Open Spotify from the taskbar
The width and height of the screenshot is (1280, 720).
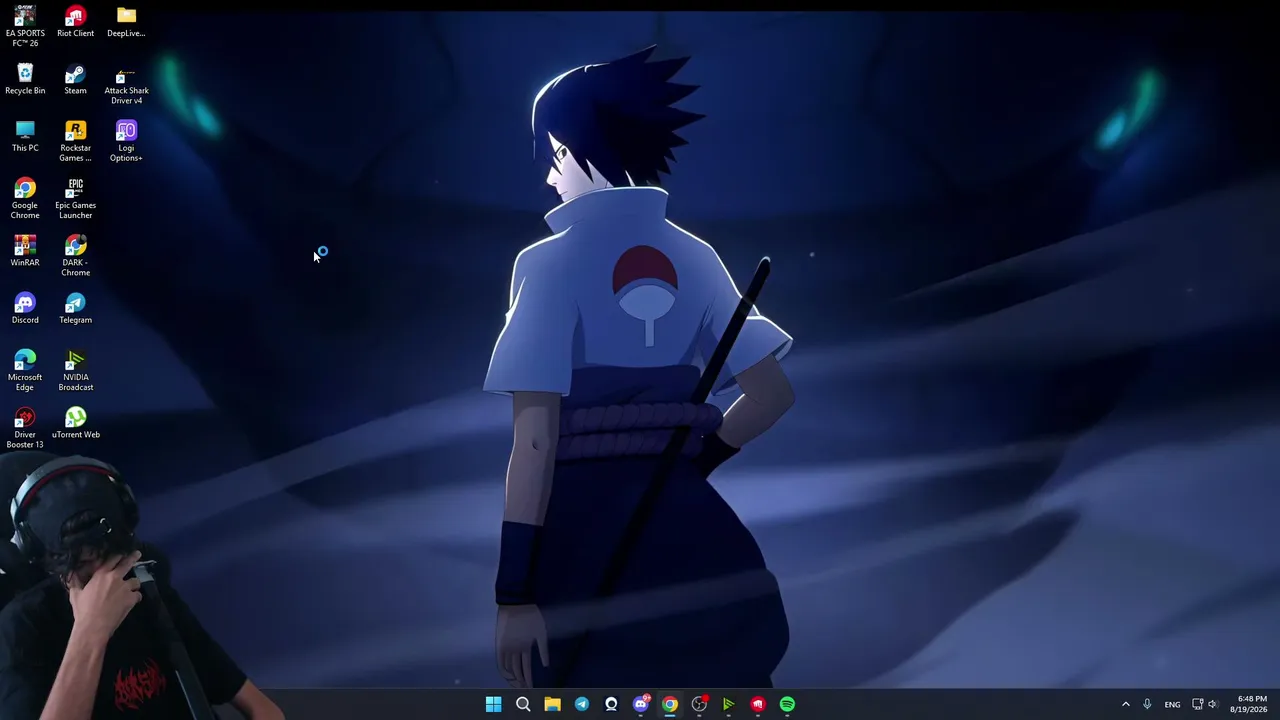point(788,704)
